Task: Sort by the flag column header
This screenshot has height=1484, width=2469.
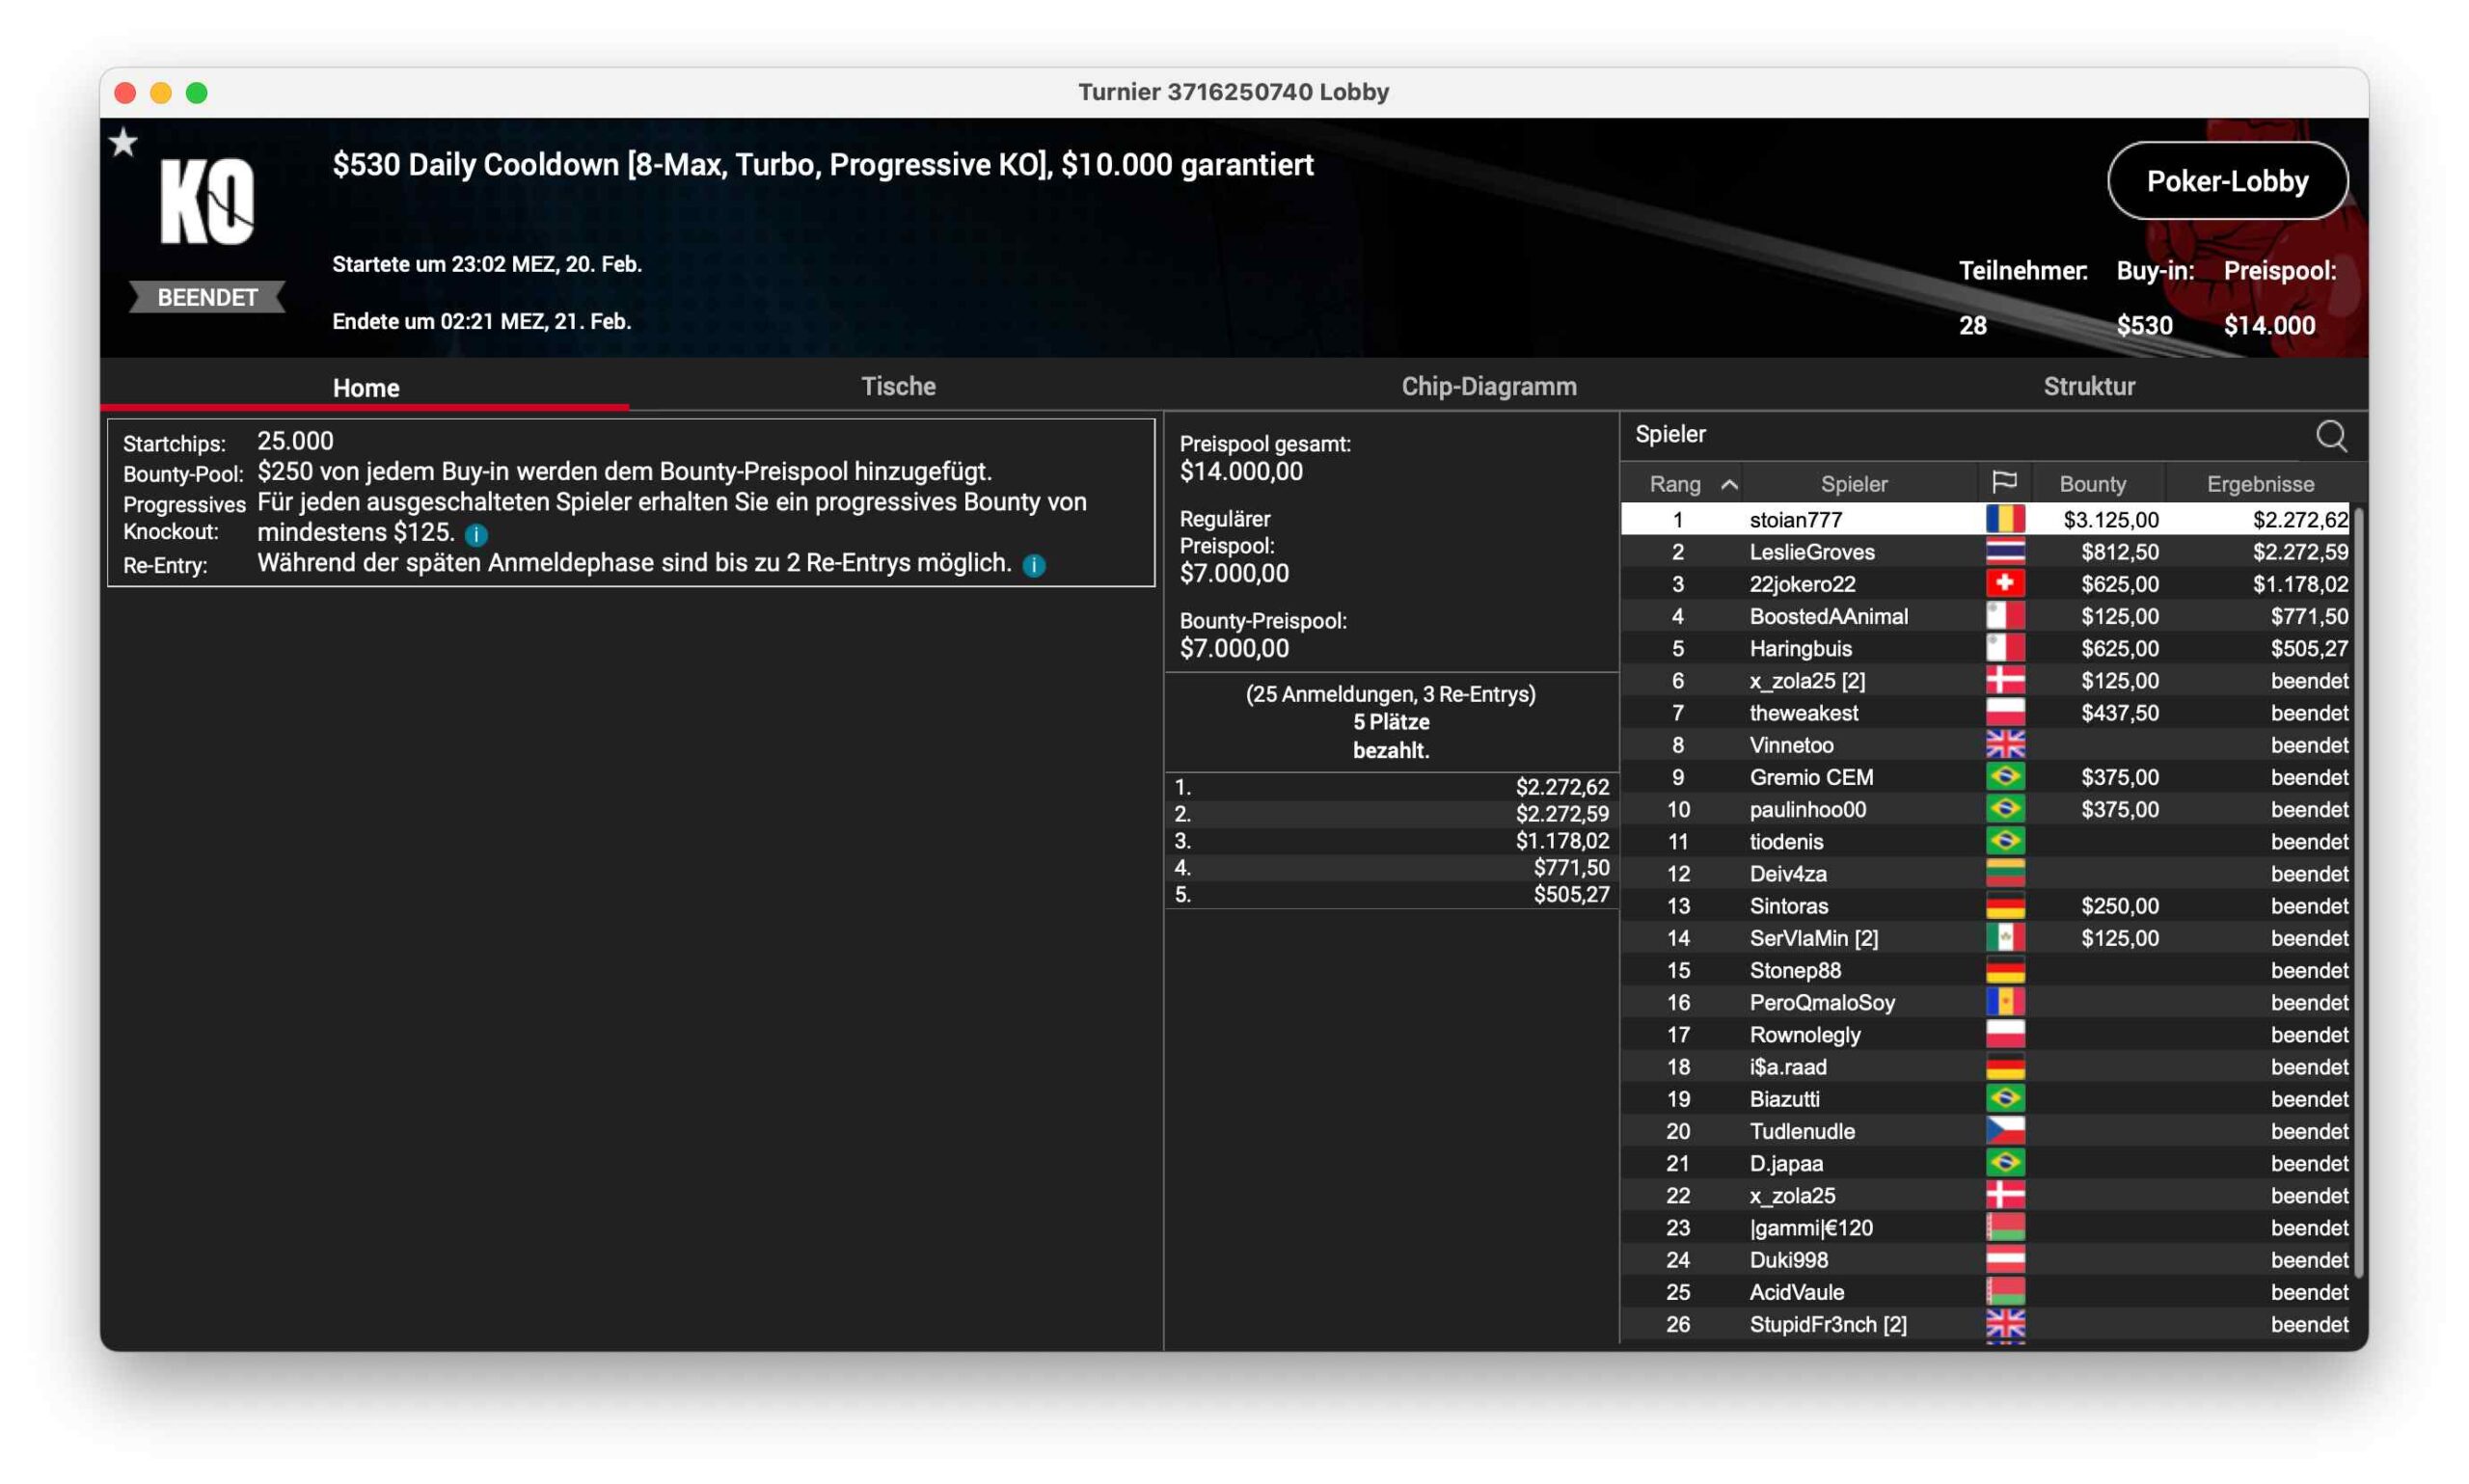Action: tap(2004, 484)
